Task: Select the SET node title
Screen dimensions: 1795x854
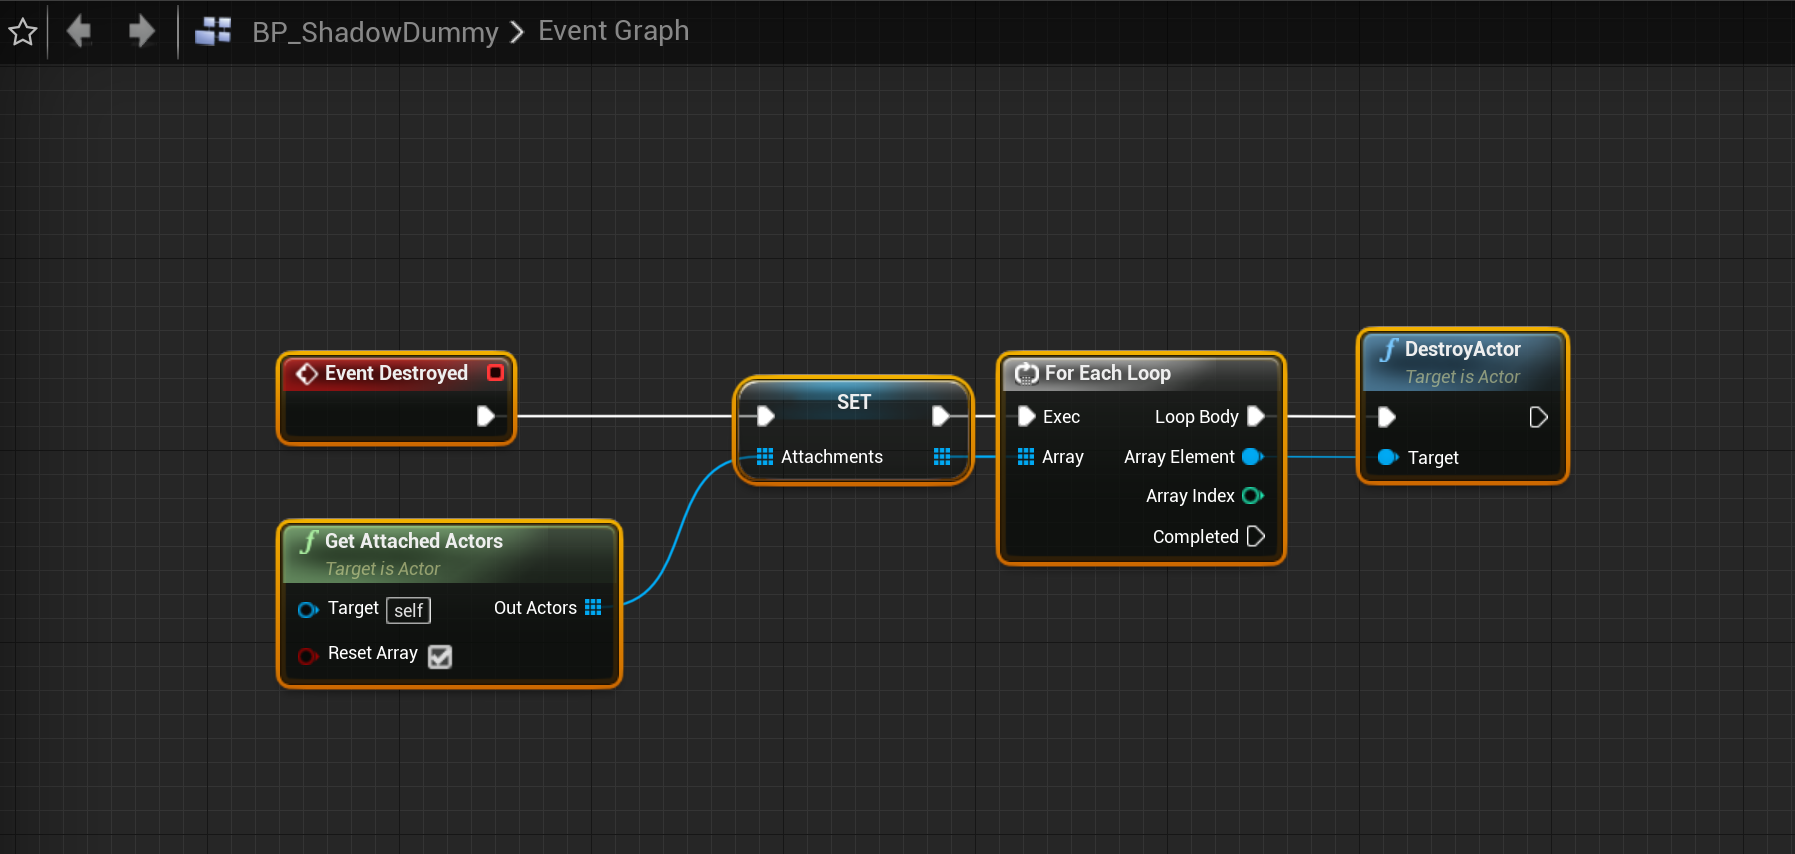Action: pyautogui.click(x=853, y=402)
